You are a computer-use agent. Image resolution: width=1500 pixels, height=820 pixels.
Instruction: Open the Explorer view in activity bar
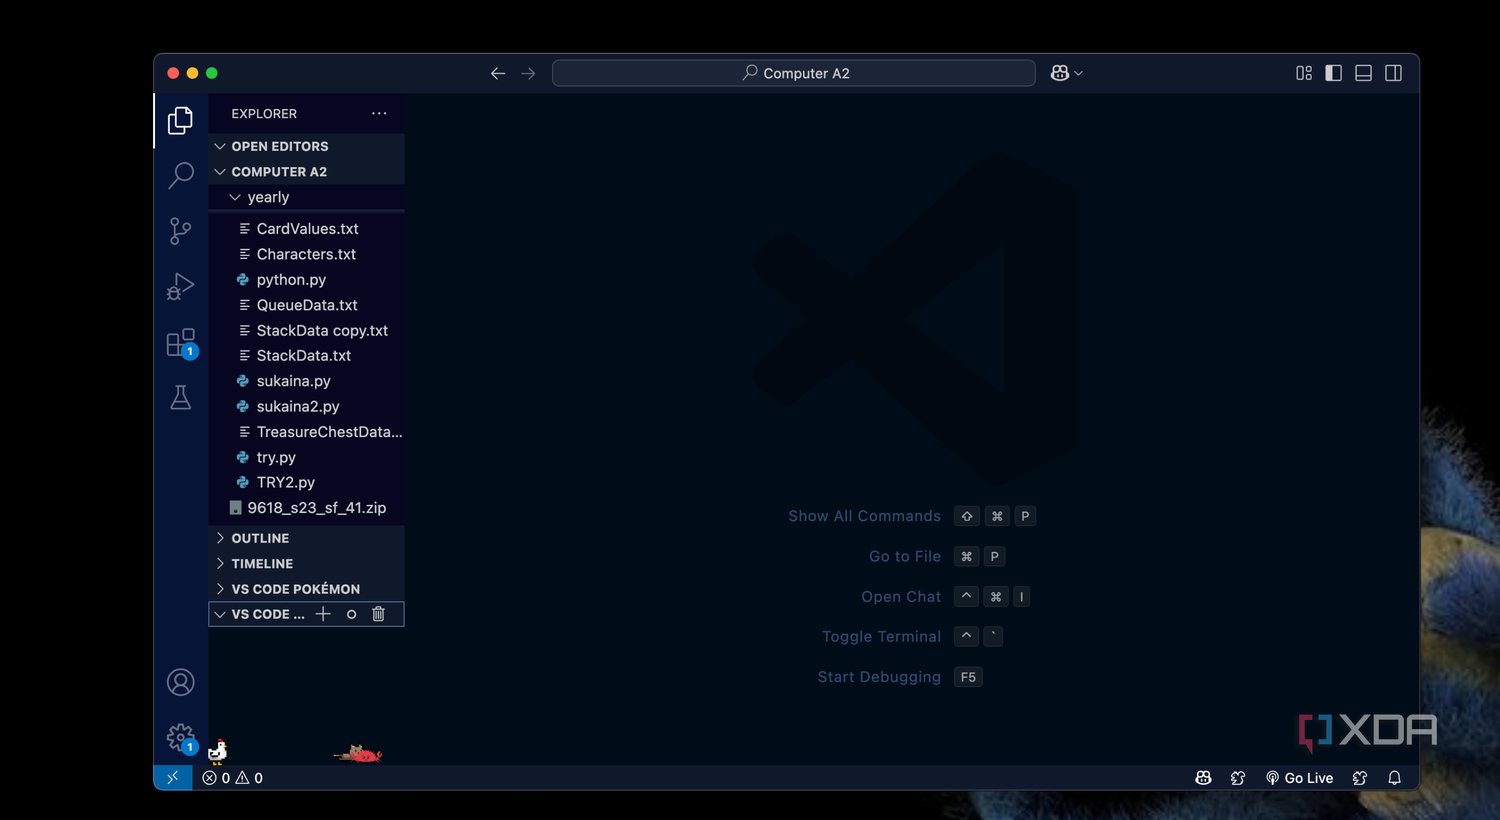[x=180, y=121]
